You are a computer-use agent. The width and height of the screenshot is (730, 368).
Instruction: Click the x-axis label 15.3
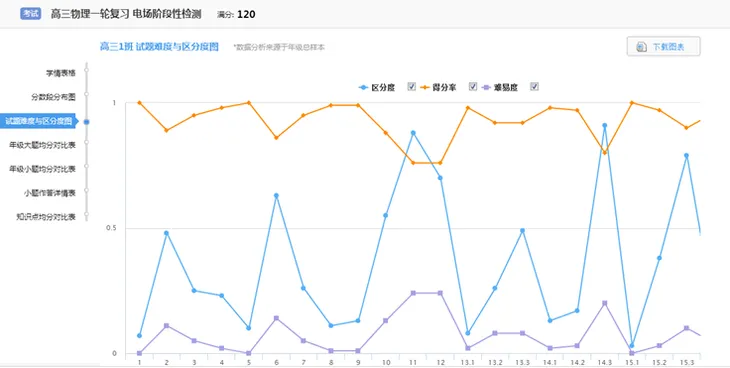coord(686,362)
